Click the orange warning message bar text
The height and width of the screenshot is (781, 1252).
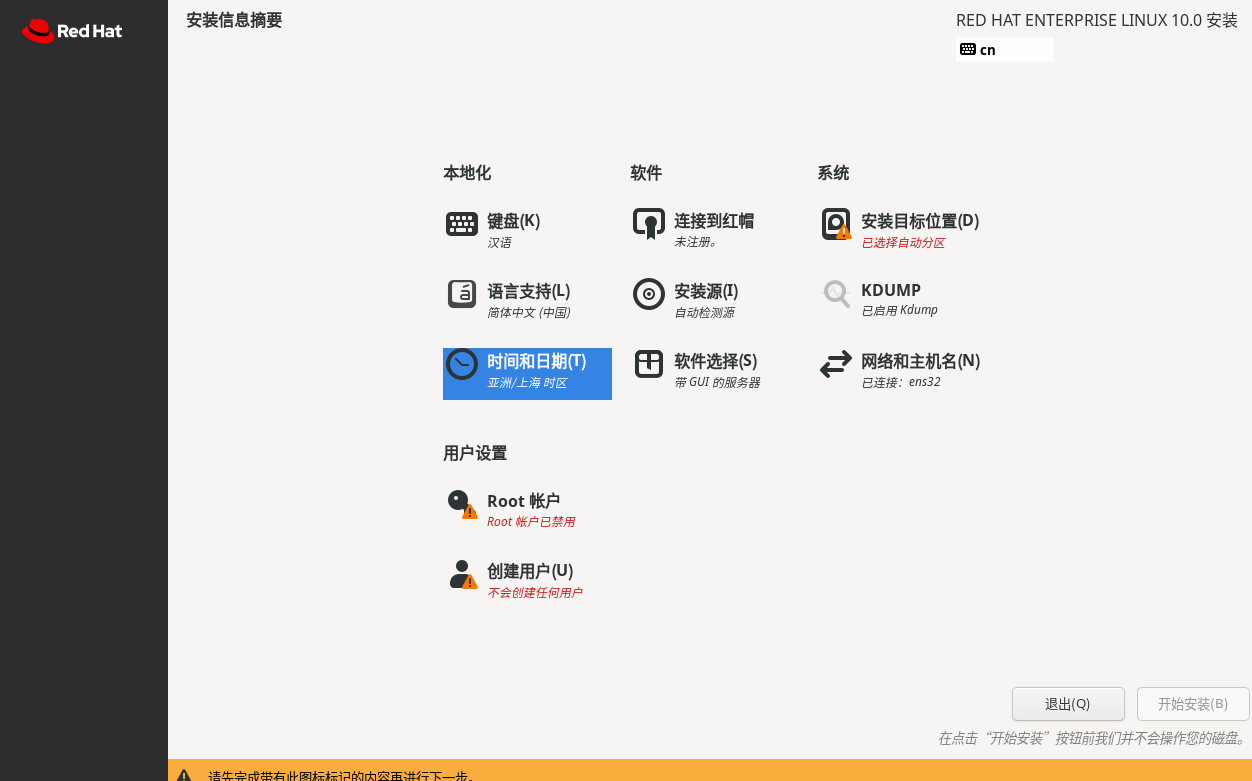(x=341, y=775)
